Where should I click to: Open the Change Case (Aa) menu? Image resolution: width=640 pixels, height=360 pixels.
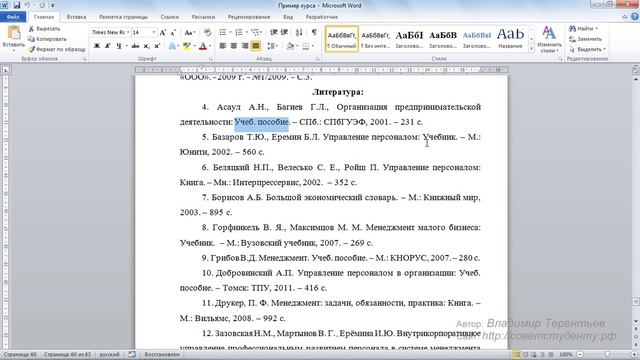click(189, 33)
